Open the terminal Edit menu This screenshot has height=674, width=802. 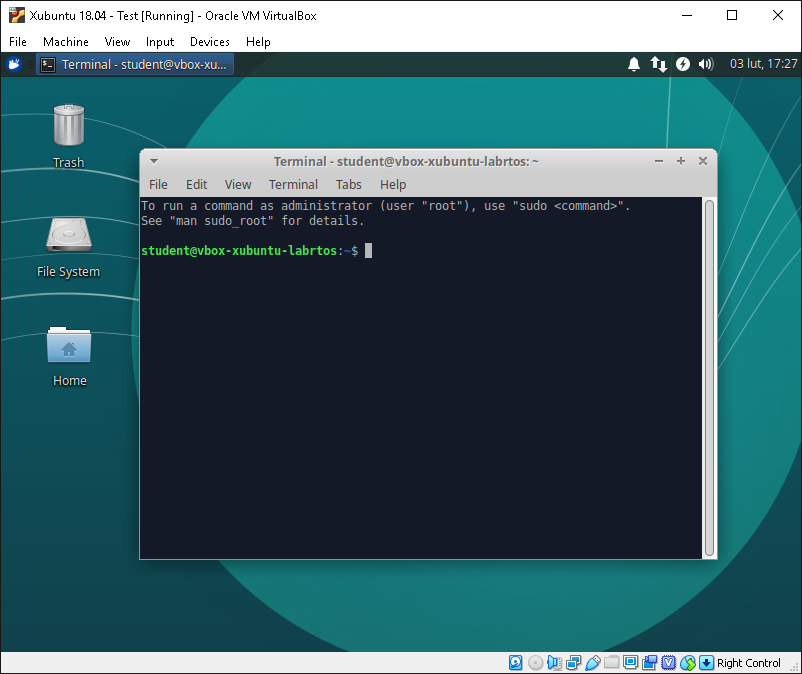click(196, 185)
